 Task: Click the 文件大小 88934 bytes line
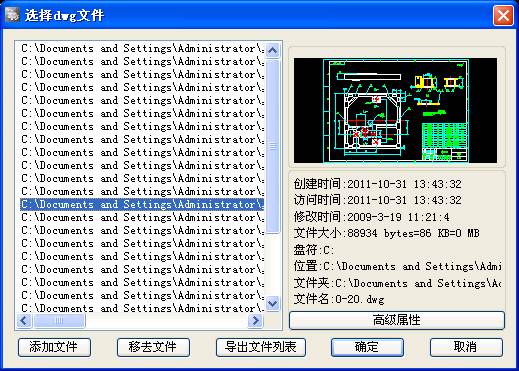387,233
